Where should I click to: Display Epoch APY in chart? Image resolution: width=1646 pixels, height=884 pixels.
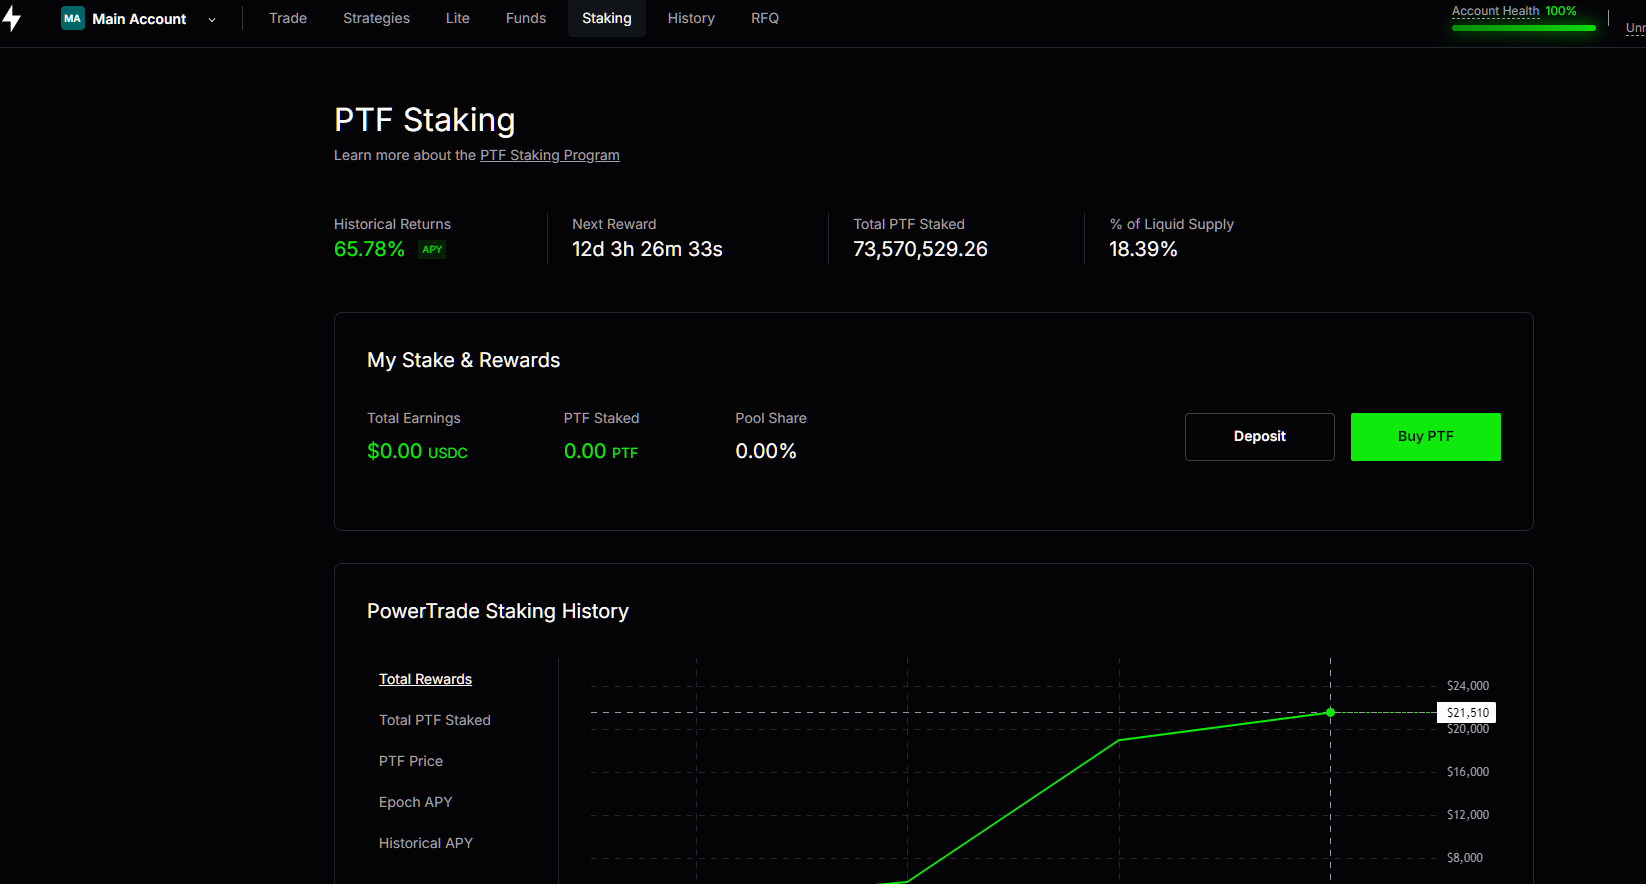tap(416, 802)
